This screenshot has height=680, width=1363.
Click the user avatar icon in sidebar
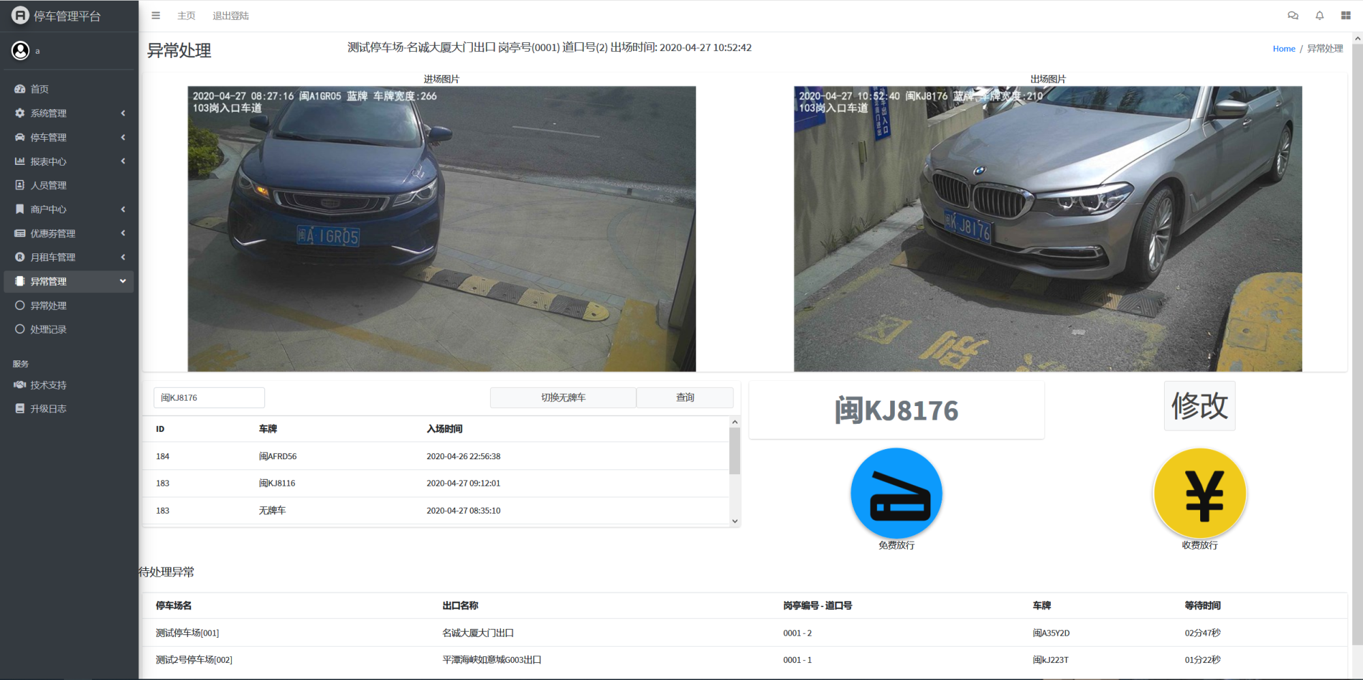(20, 50)
